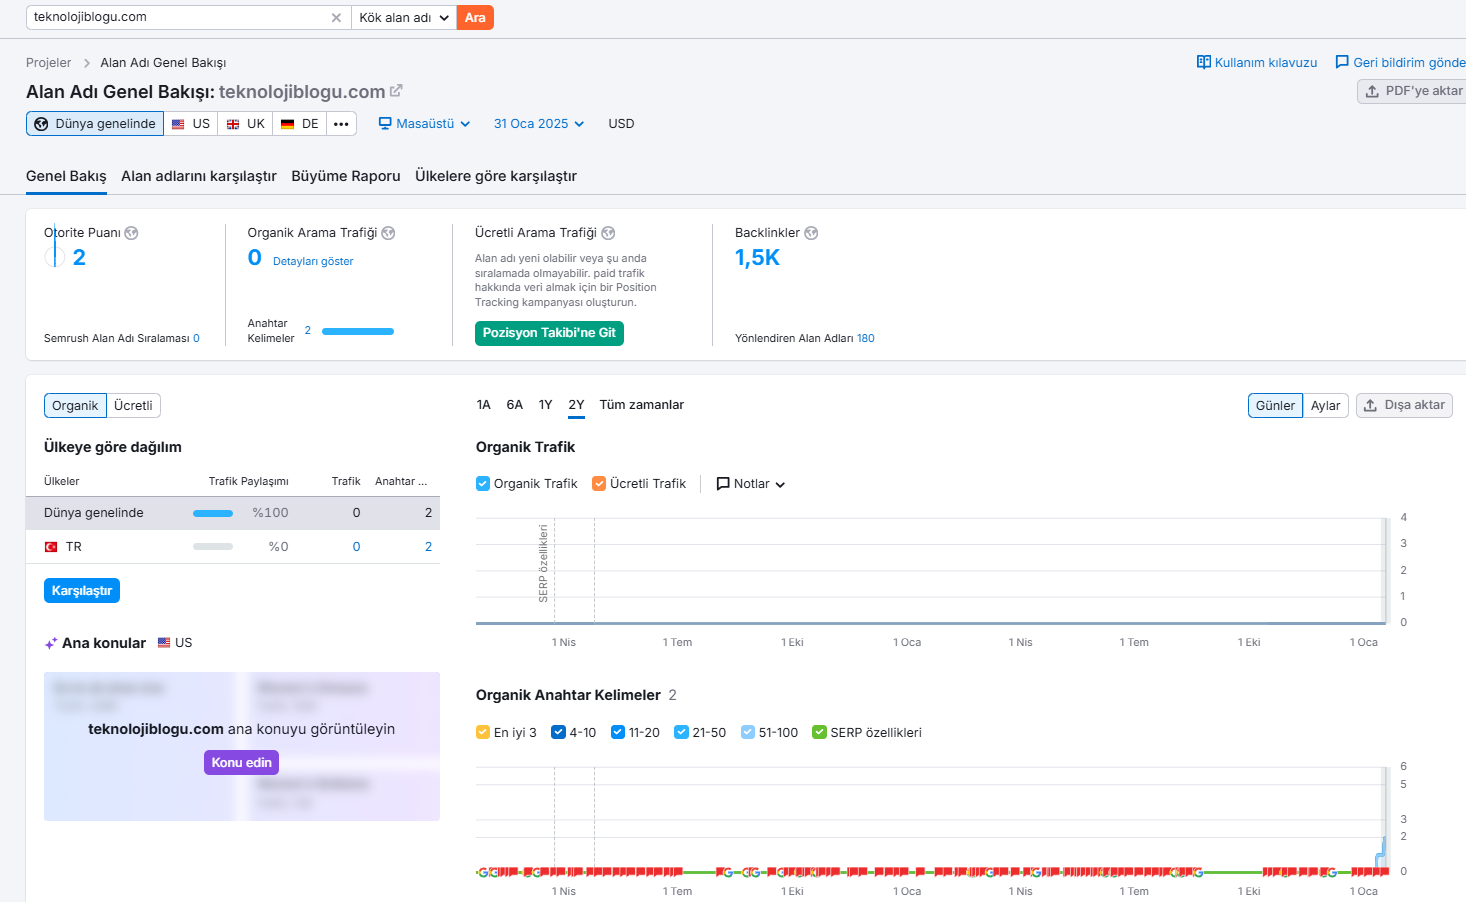Toggle the 4-10 positions checkbox

[x=558, y=732]
